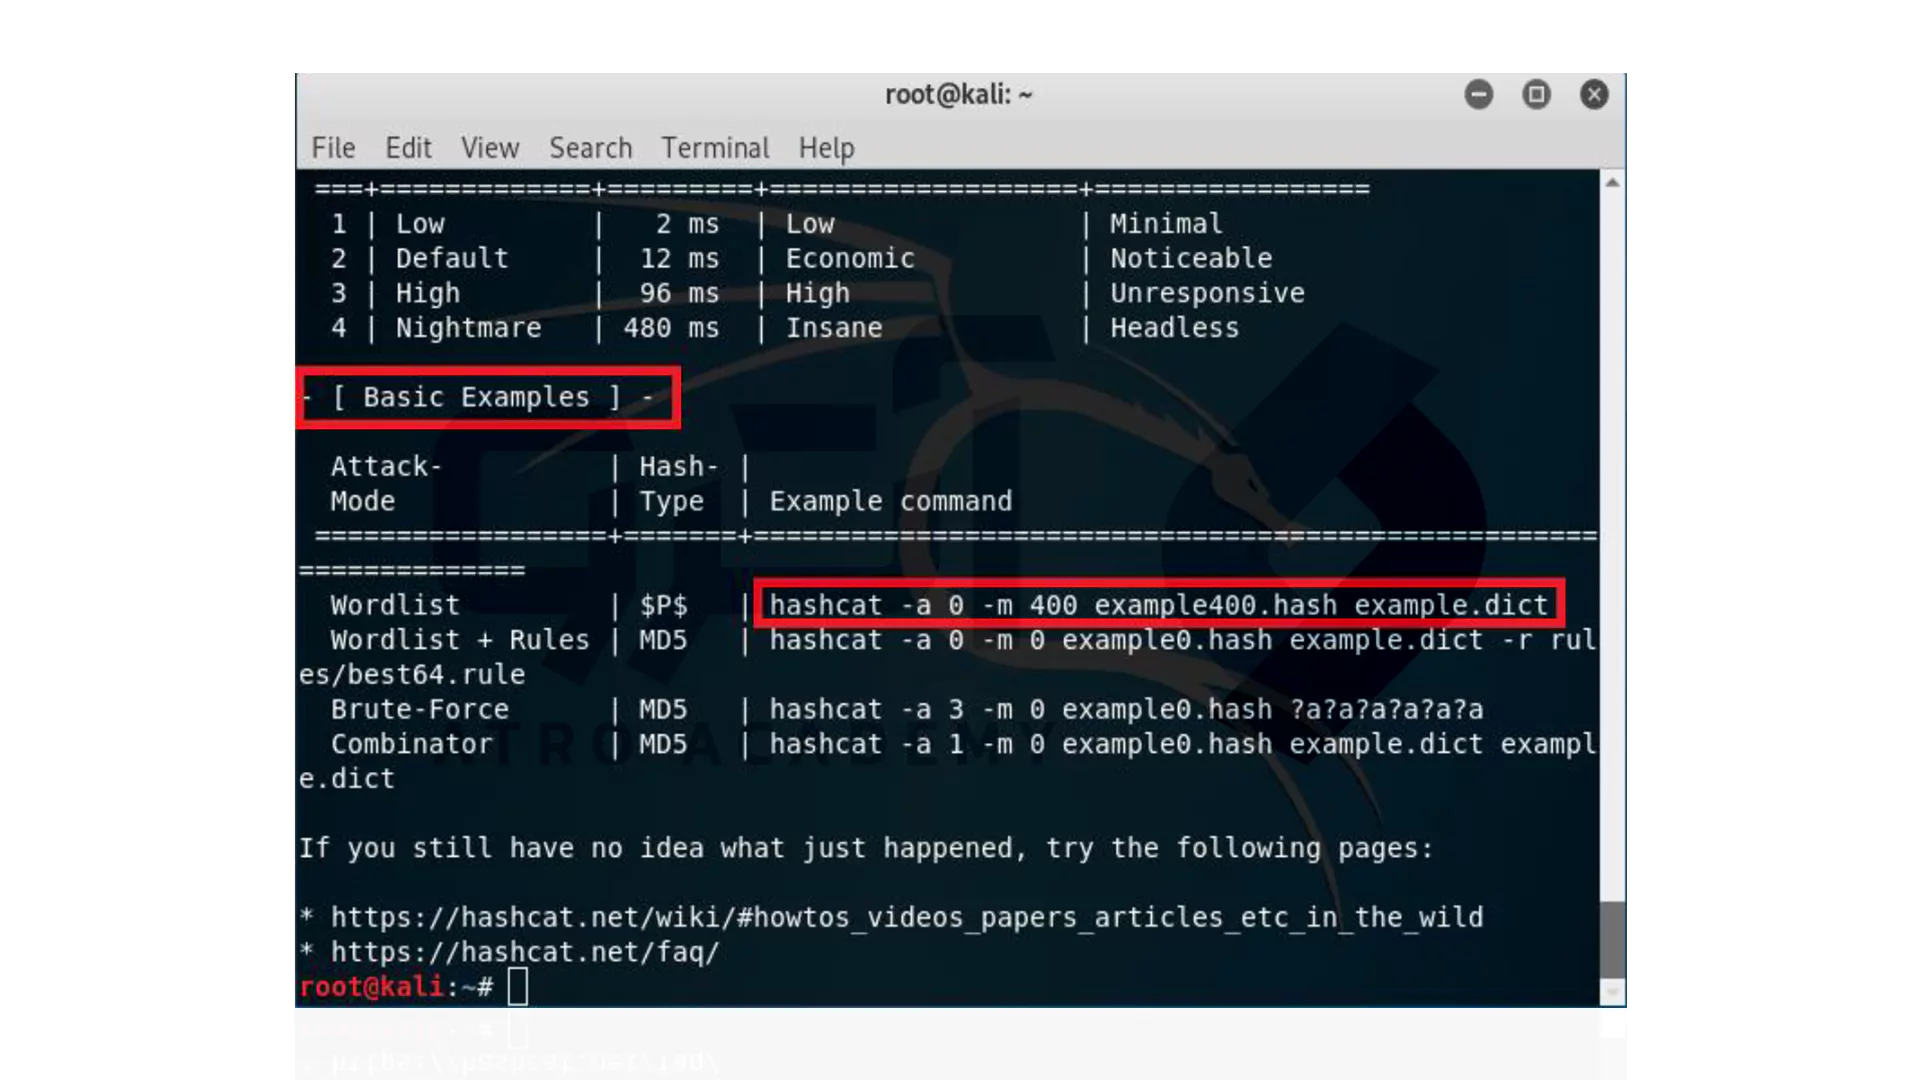
Task: Open hashcat wiki howtos link
Action: [907, 916]
